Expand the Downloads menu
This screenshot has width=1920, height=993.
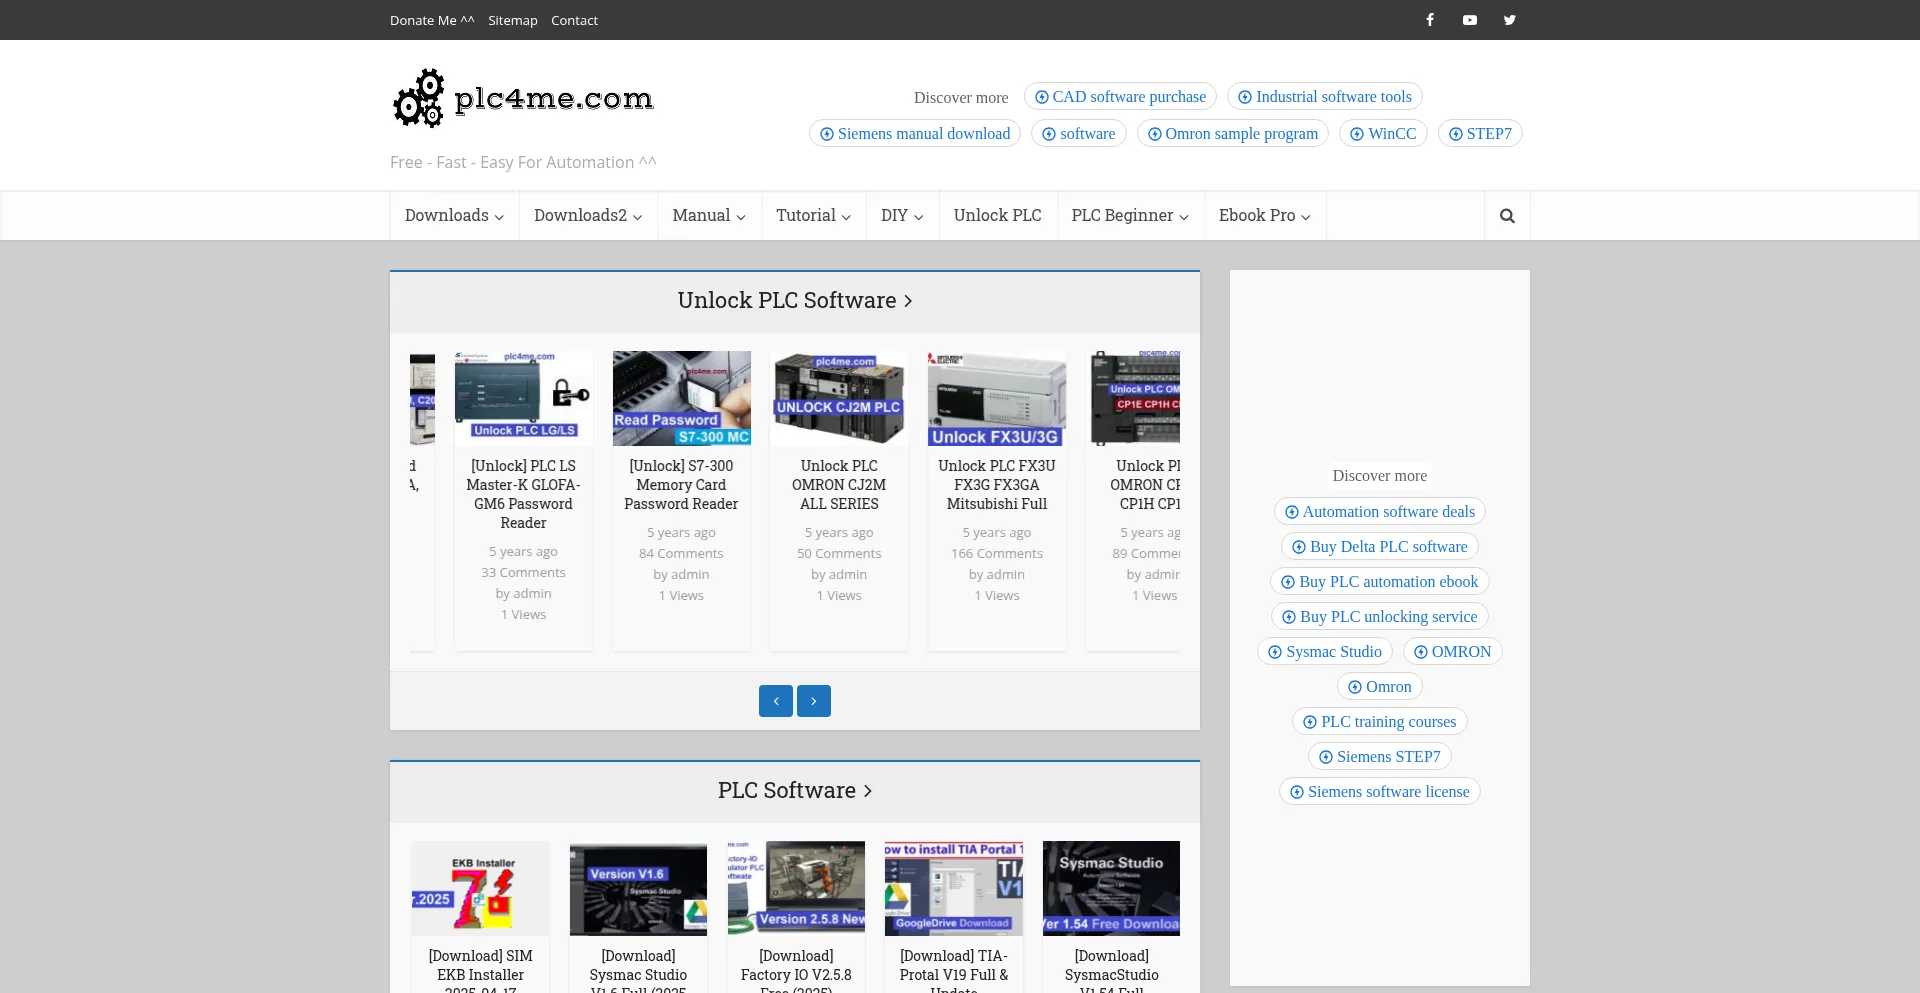454,216
